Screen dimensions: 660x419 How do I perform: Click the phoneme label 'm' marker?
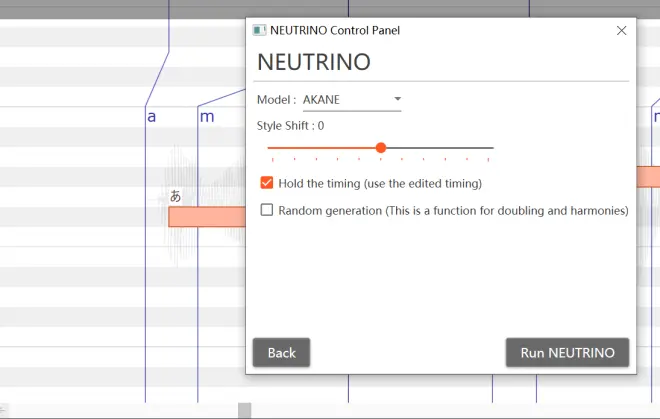click(x=207, y=116)
